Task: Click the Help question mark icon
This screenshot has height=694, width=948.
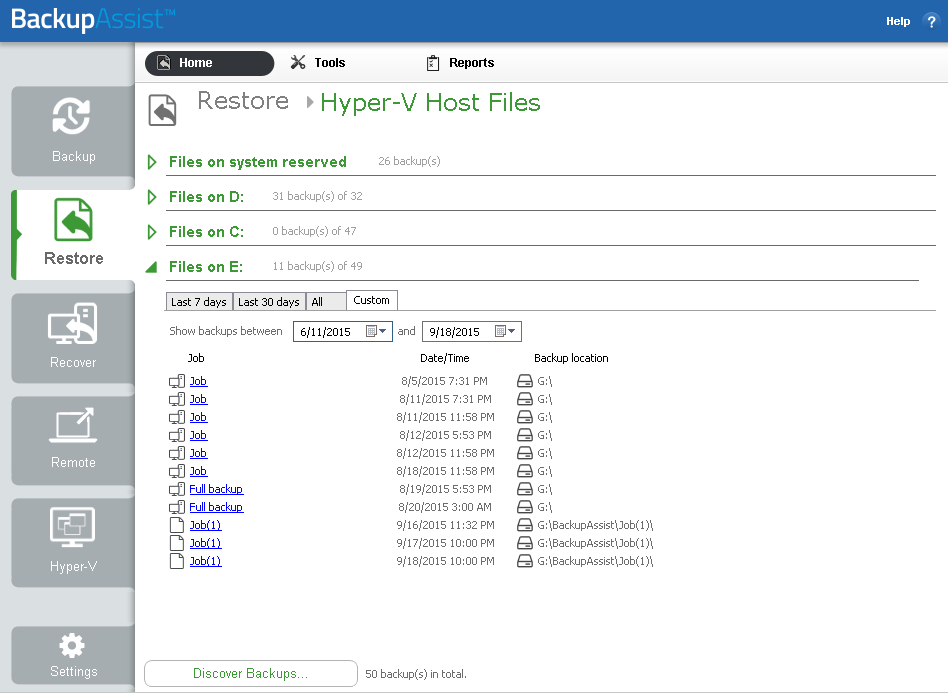Action: coord(931,21)
